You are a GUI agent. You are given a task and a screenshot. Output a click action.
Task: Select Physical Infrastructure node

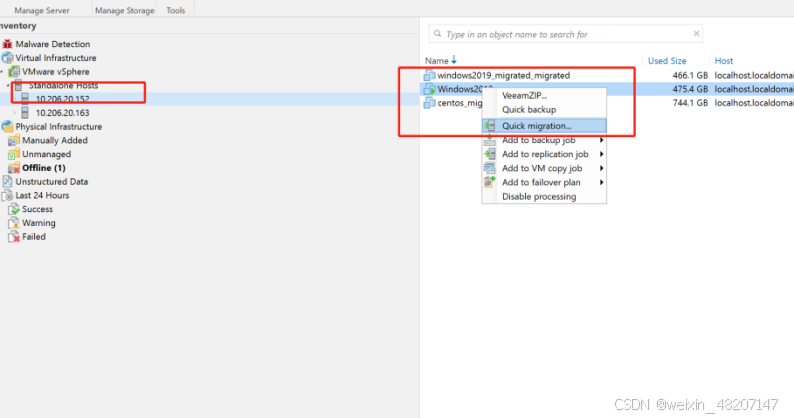(x=59, y=126)
